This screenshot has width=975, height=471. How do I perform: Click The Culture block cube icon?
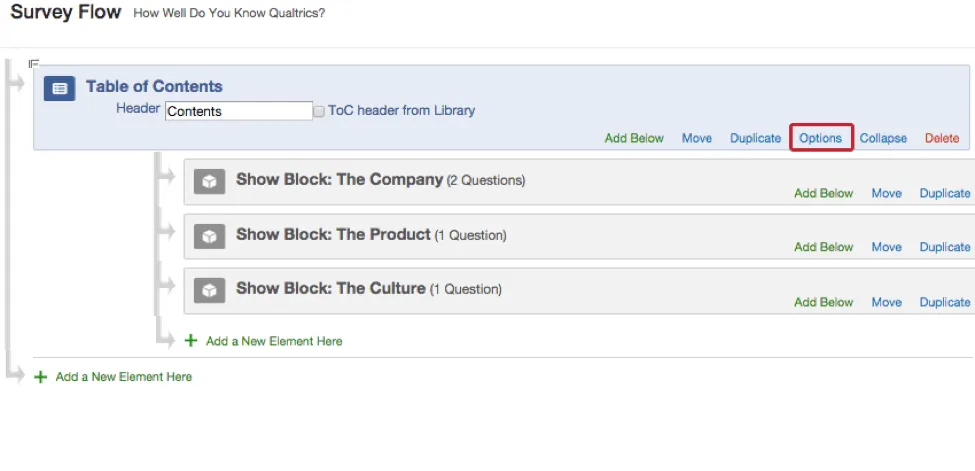(x=209, y=290)
